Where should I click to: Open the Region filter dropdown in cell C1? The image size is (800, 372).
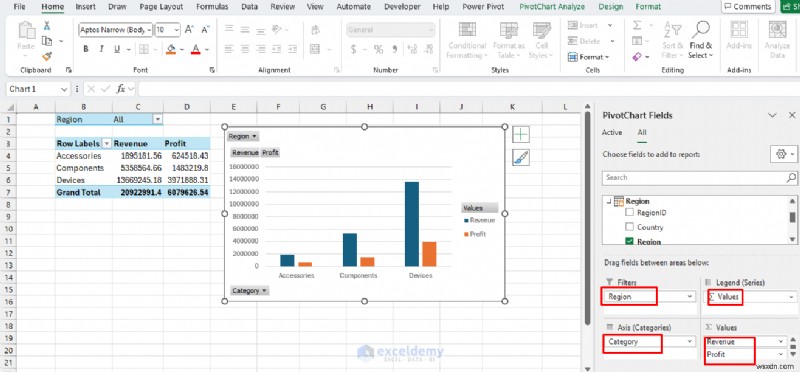point(158,119)
